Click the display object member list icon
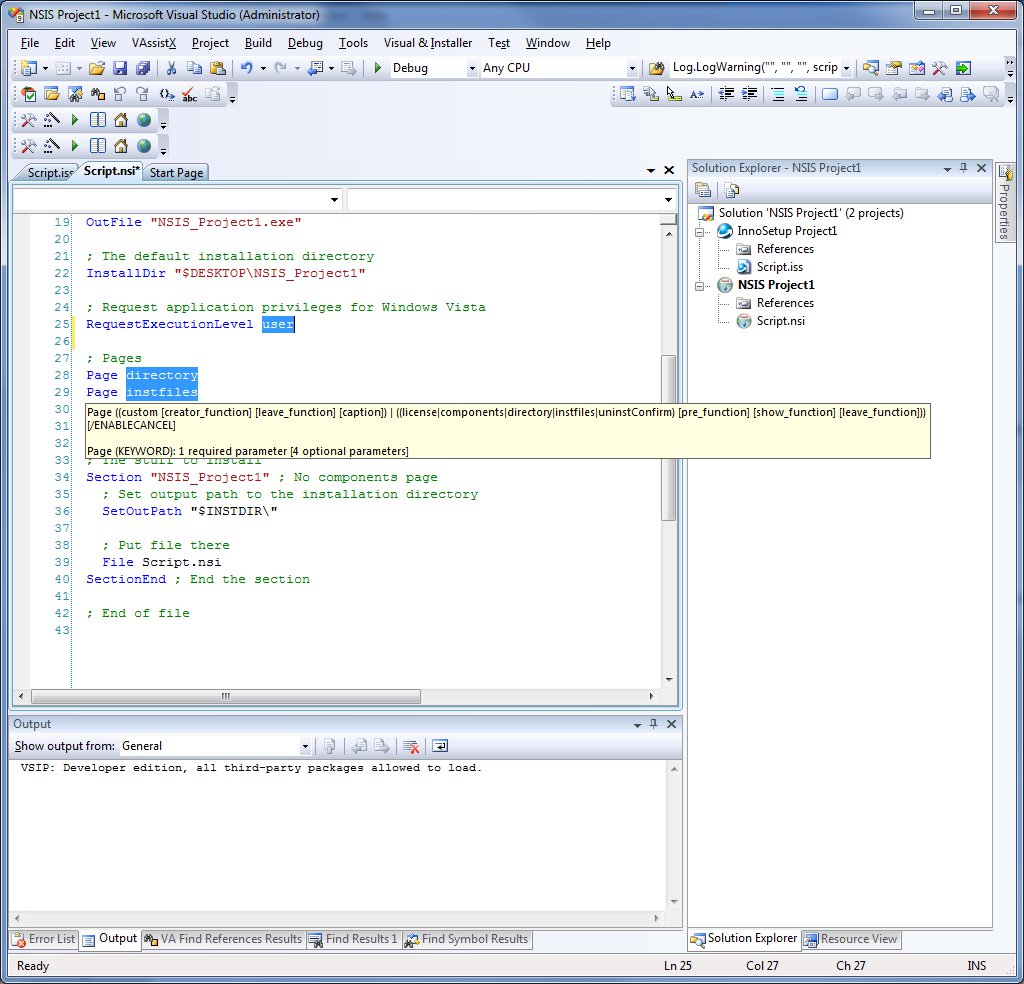This screenshot has width=1024, height=984. [x=627, y=95]
